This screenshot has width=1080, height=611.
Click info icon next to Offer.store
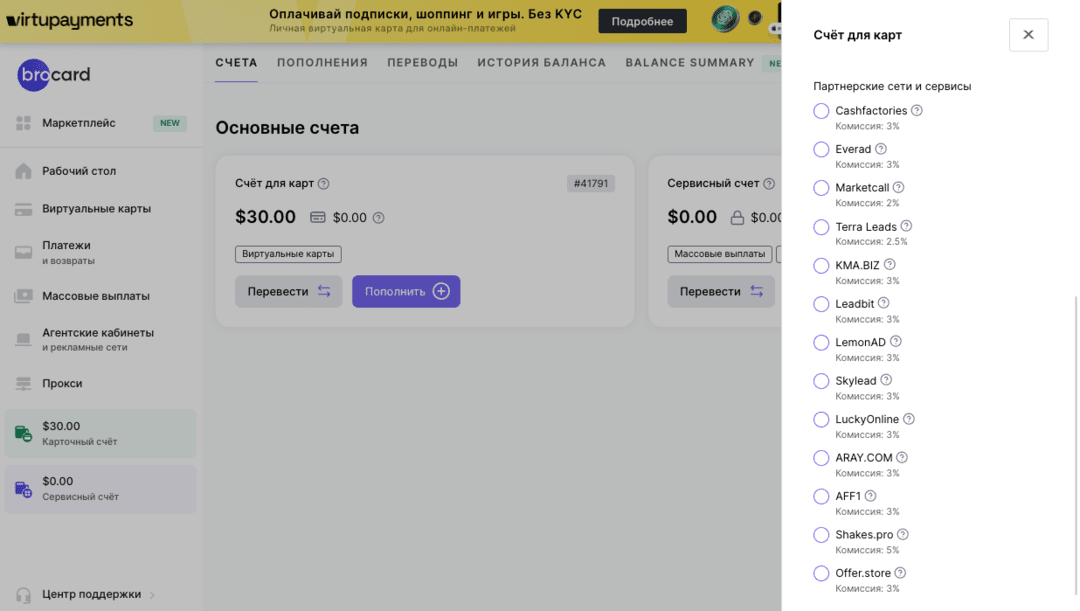[900, 573]
